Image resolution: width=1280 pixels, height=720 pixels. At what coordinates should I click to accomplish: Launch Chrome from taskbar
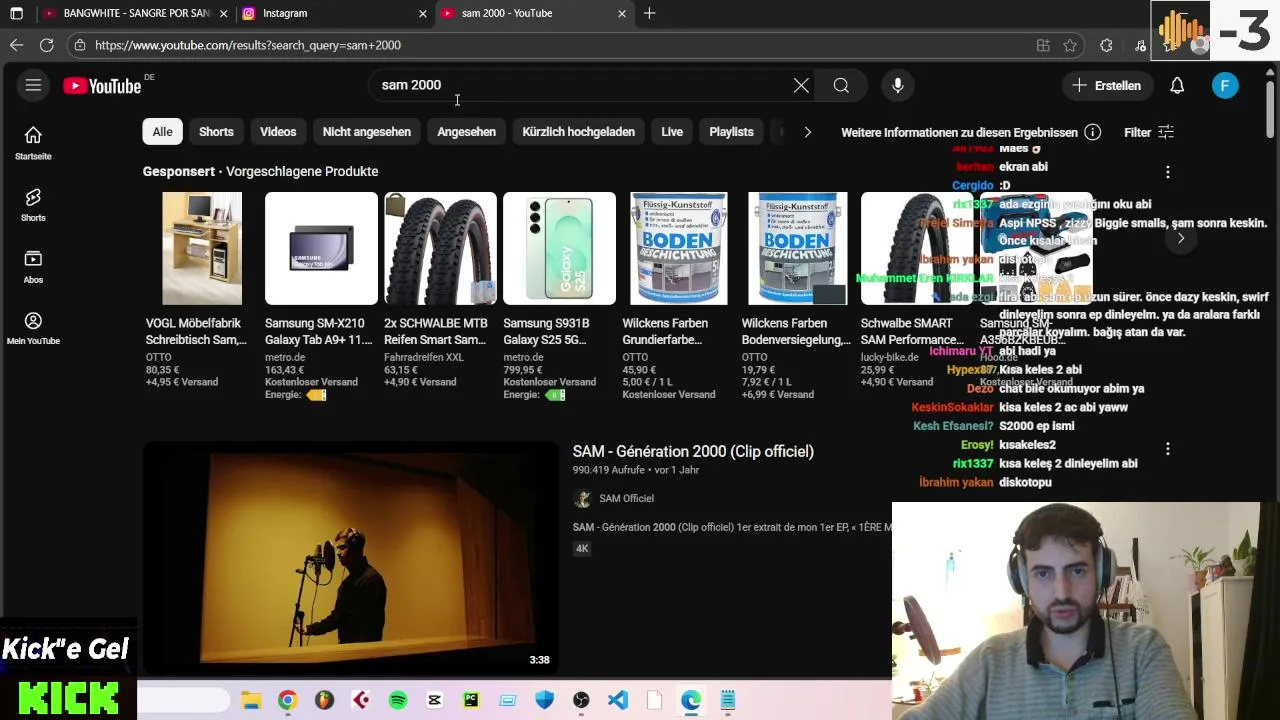(287, 700)
